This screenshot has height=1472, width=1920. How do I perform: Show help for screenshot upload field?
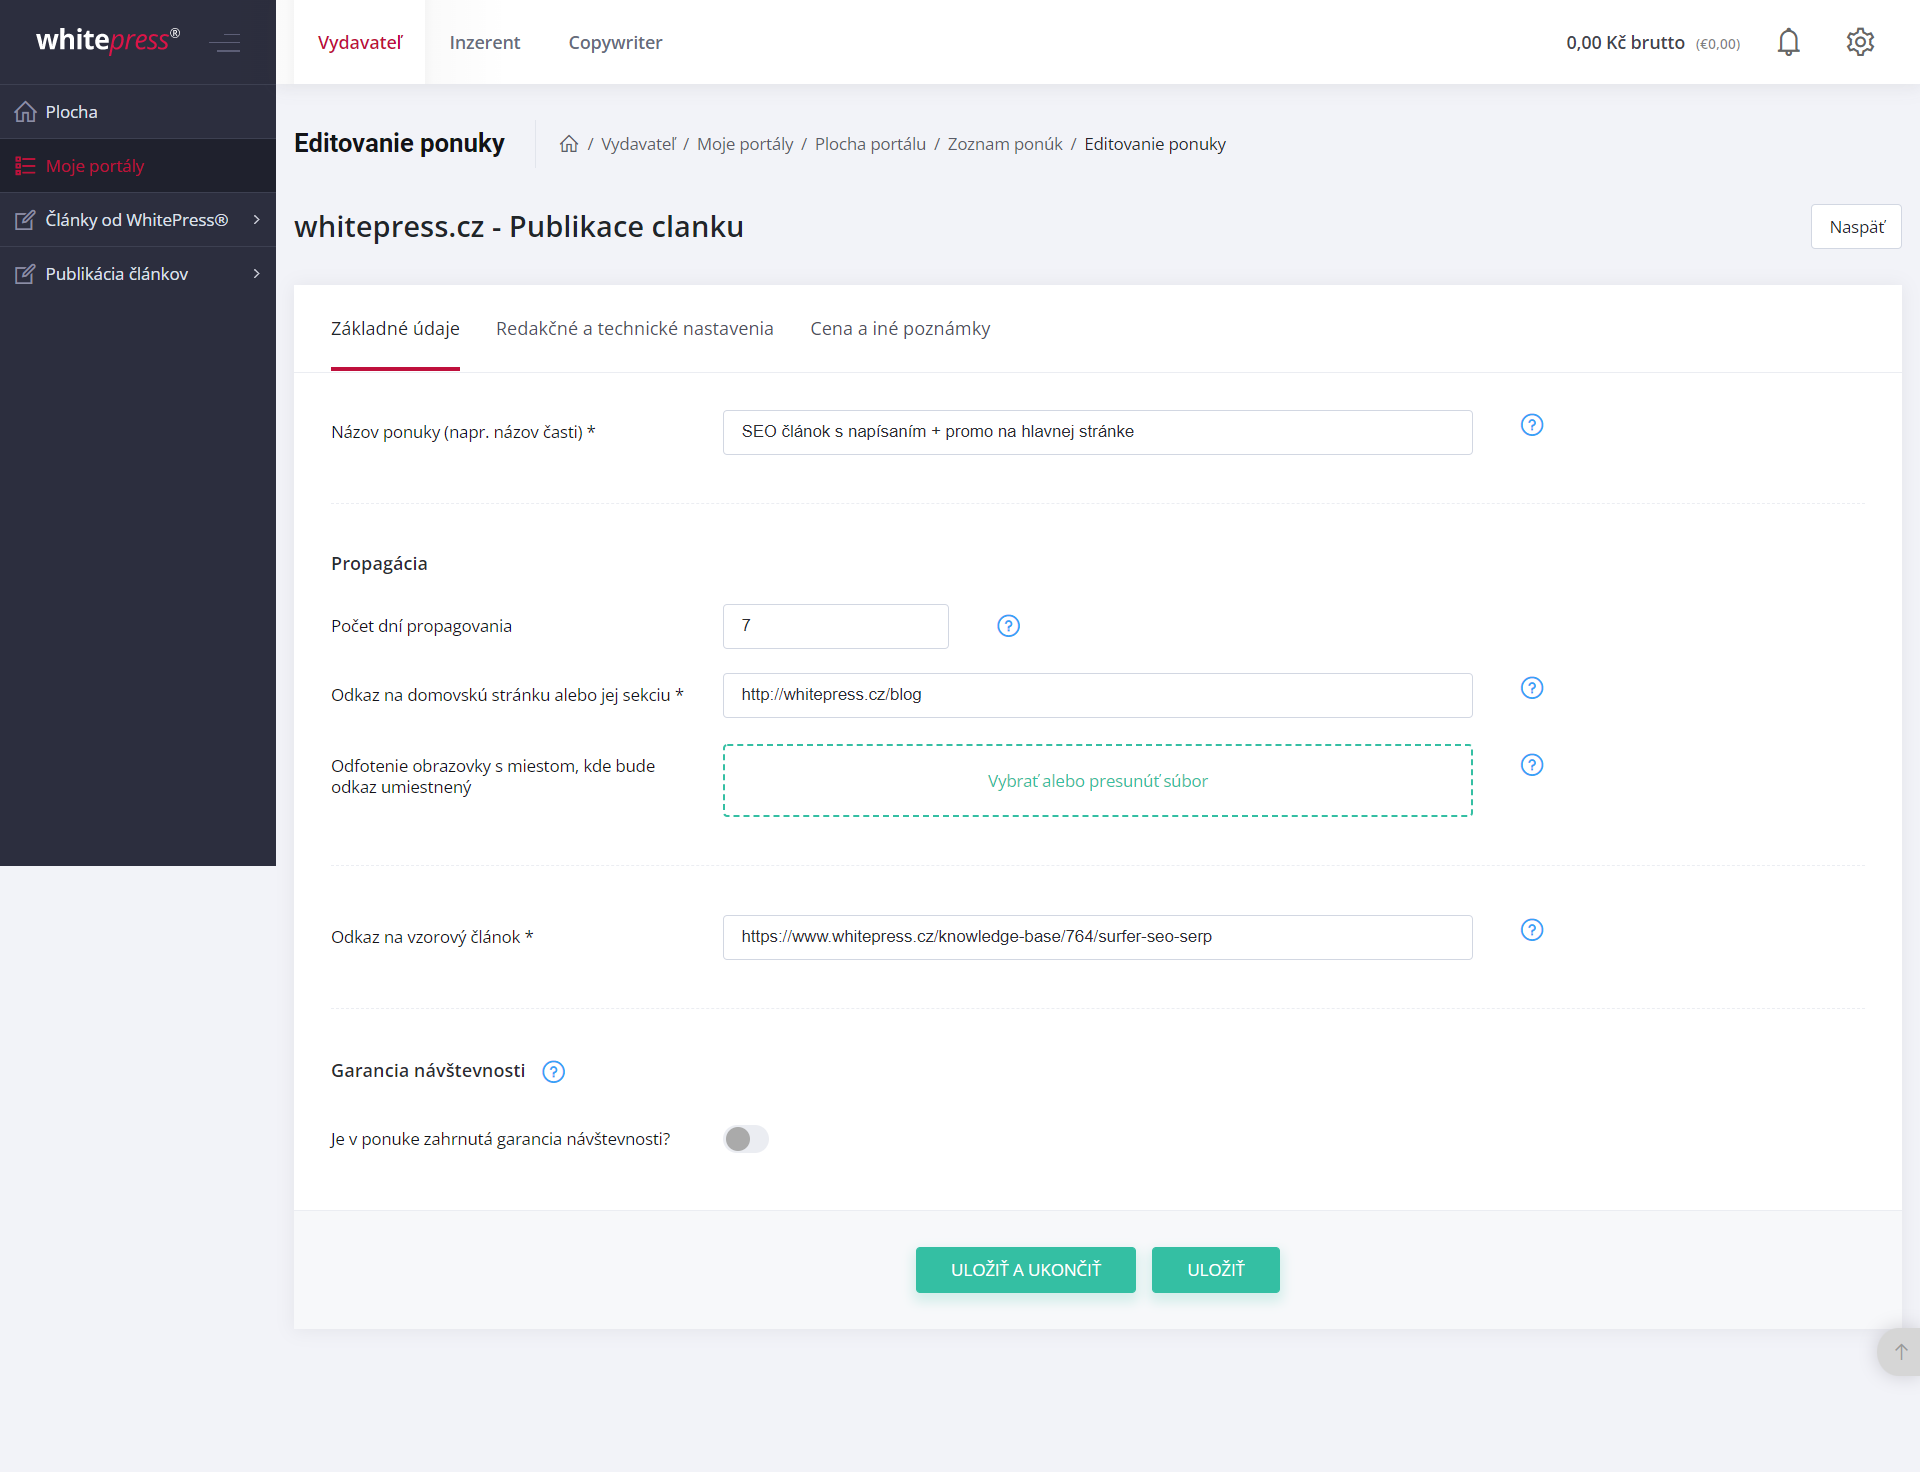pyautogui.click(x=1532, y=765)
